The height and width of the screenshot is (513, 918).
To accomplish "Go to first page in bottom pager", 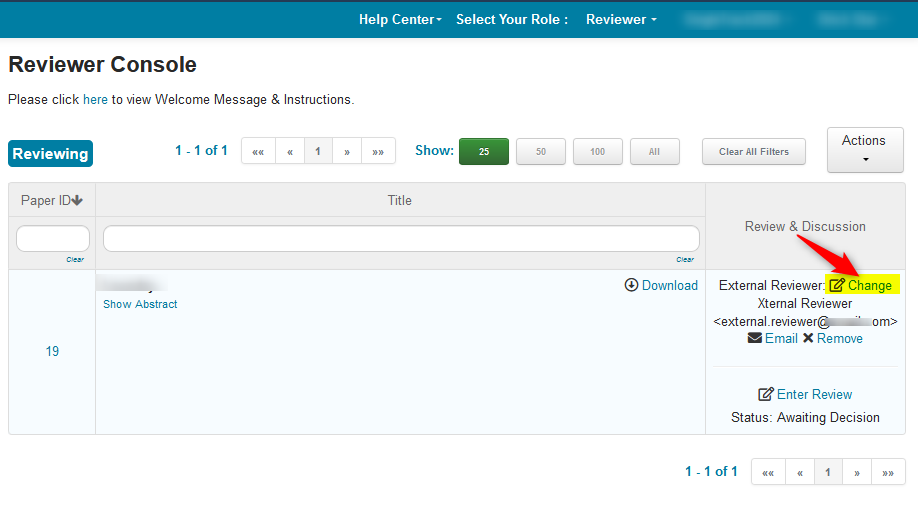I will pyautogui.click(x=768, y=472).
